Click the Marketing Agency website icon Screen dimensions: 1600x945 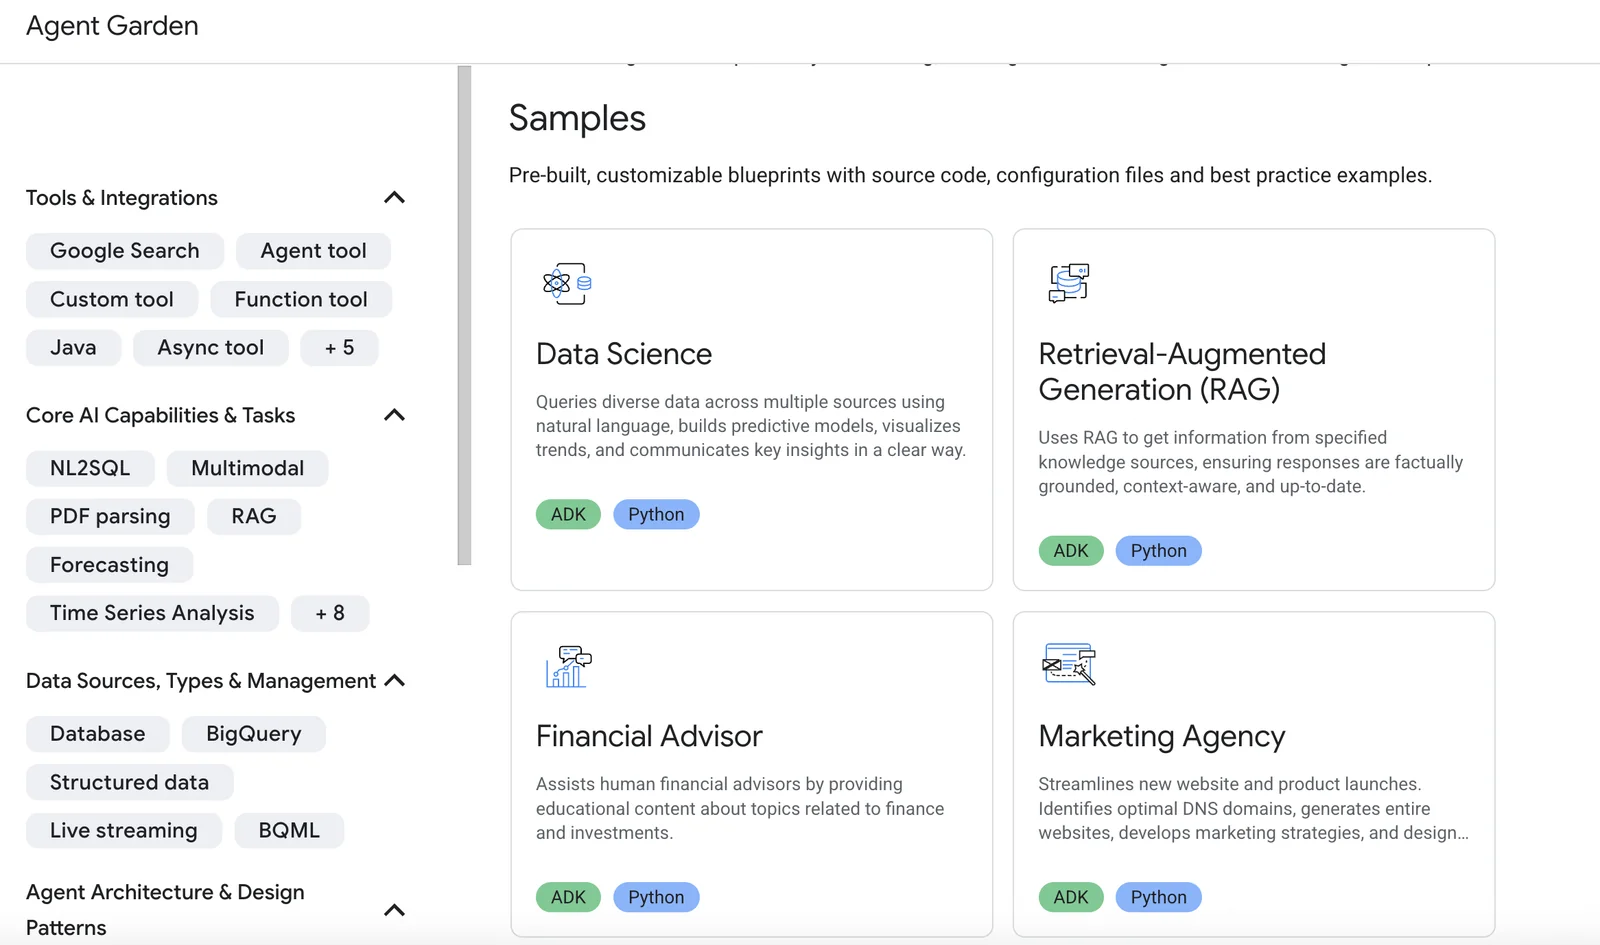coord(1068,665)
